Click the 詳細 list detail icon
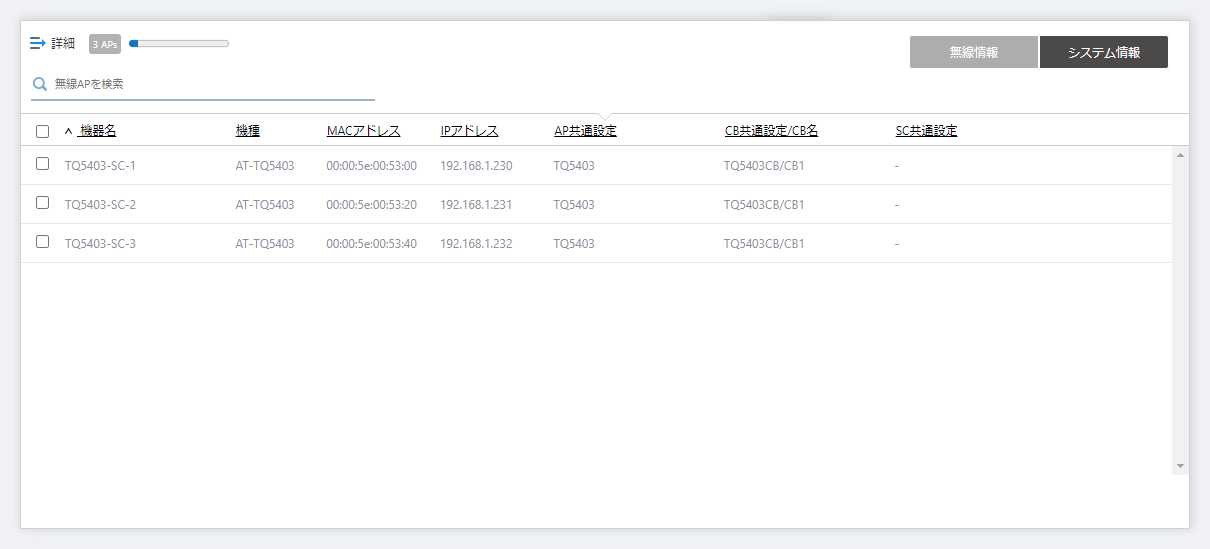The image size is (1210, 549). [x=38, y=43]
